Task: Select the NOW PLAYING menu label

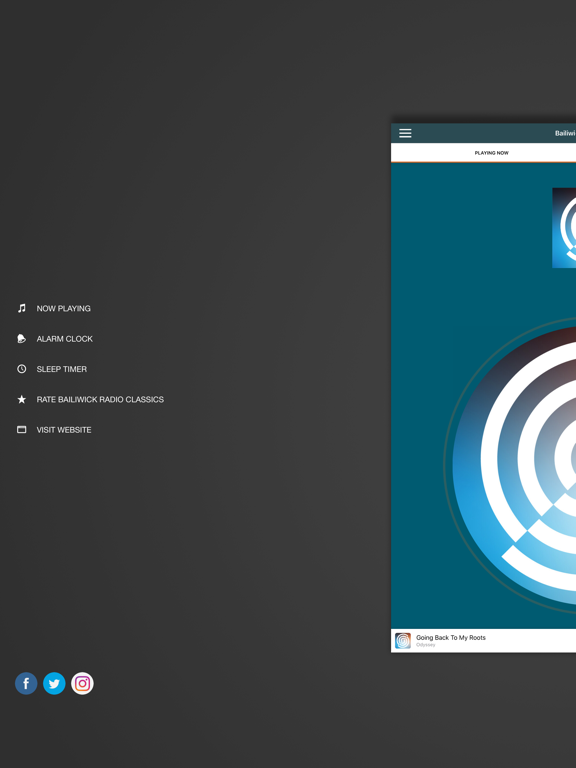Action: [x=64, y=309]
